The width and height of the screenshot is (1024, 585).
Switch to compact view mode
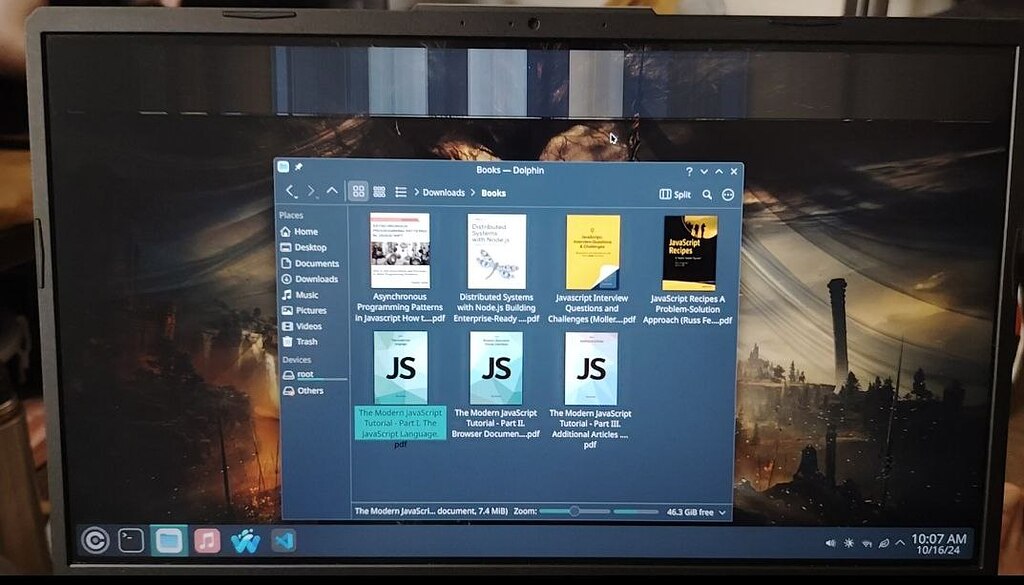[380, 193]
